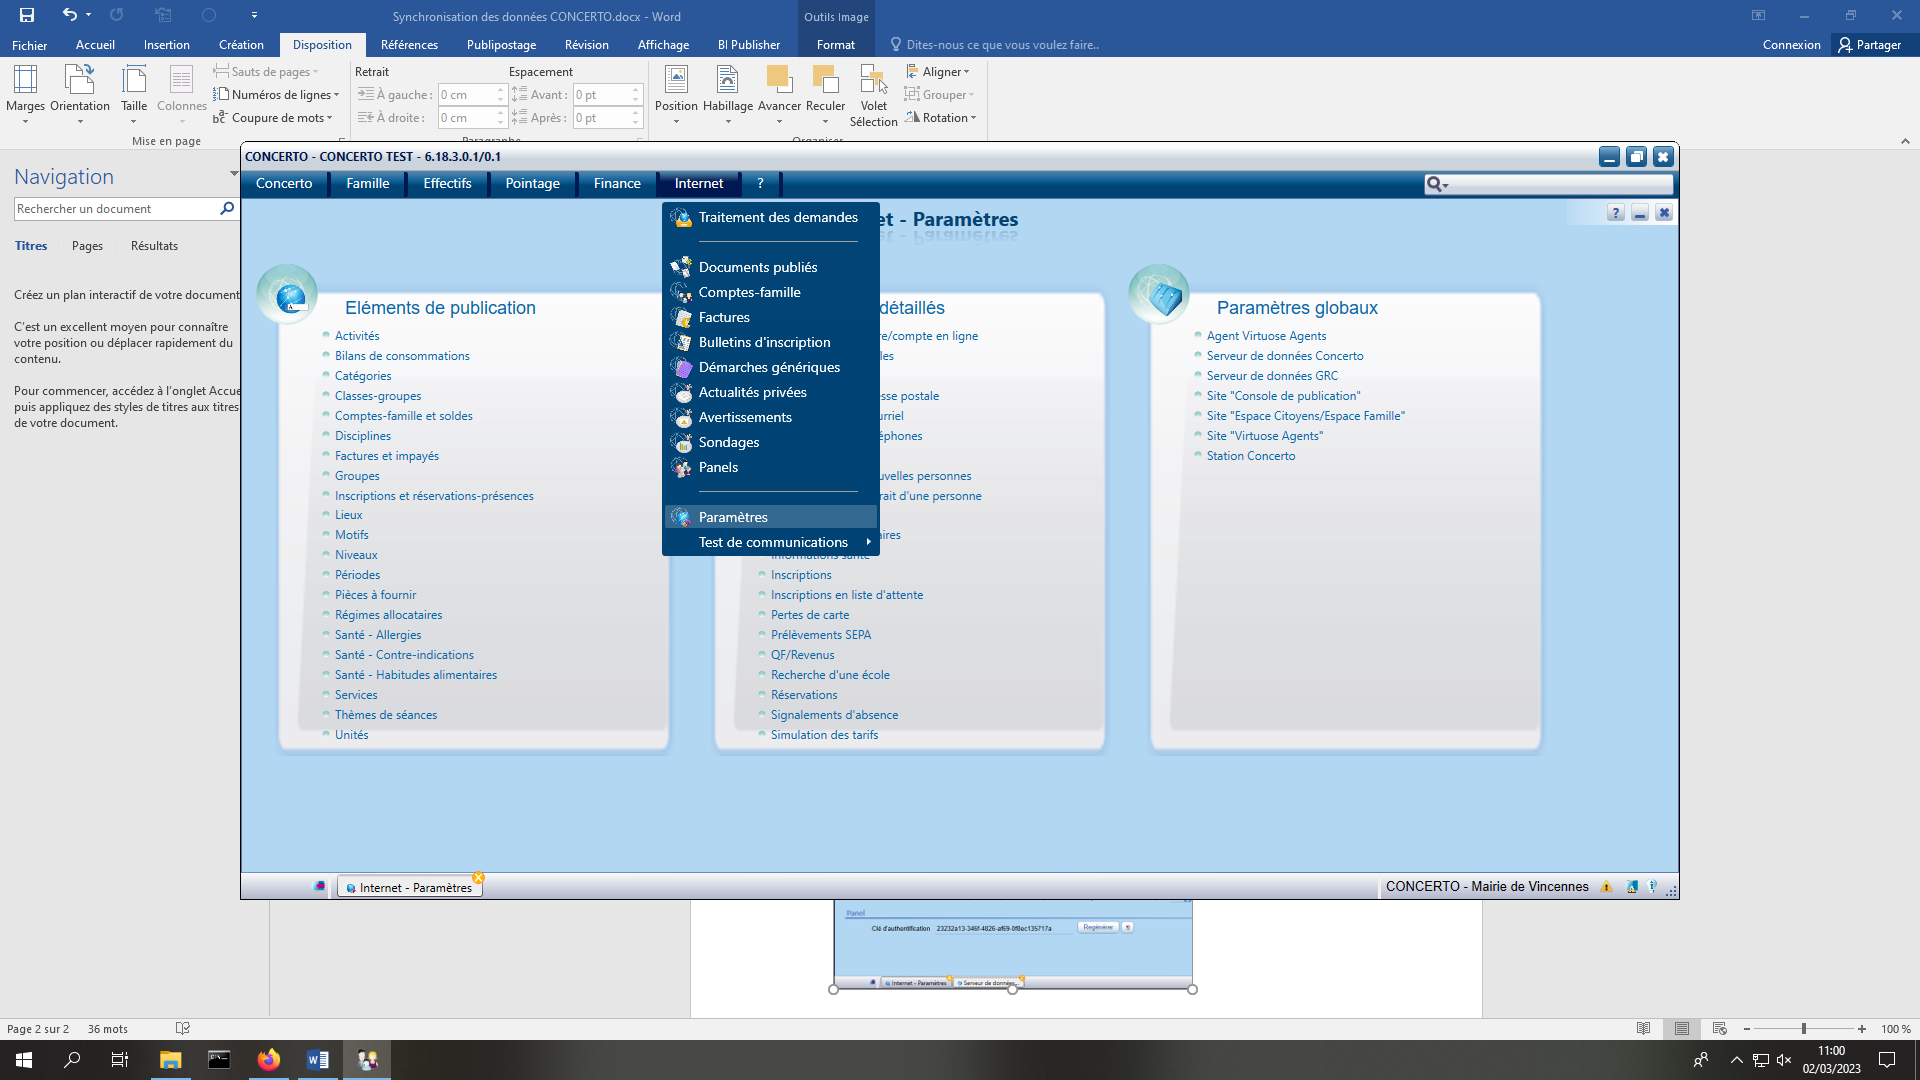Click the Factures menu icon
Viewport: 1920px width, 1080px height.
point(681,317)
